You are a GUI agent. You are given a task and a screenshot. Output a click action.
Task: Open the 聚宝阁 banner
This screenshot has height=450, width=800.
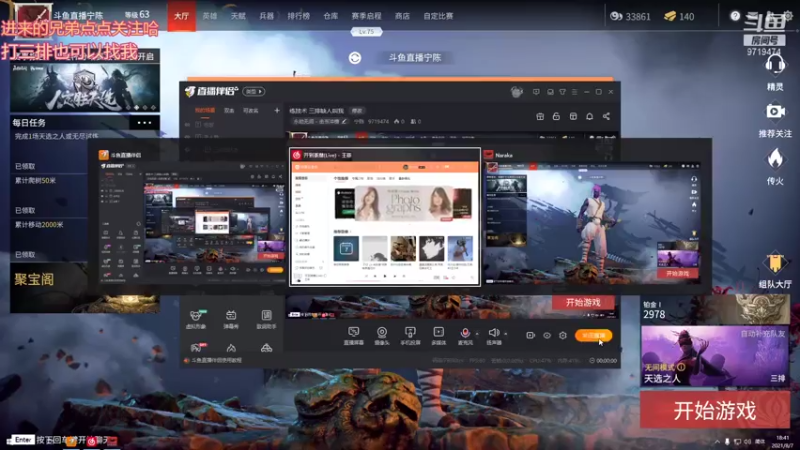click(85, 287)
